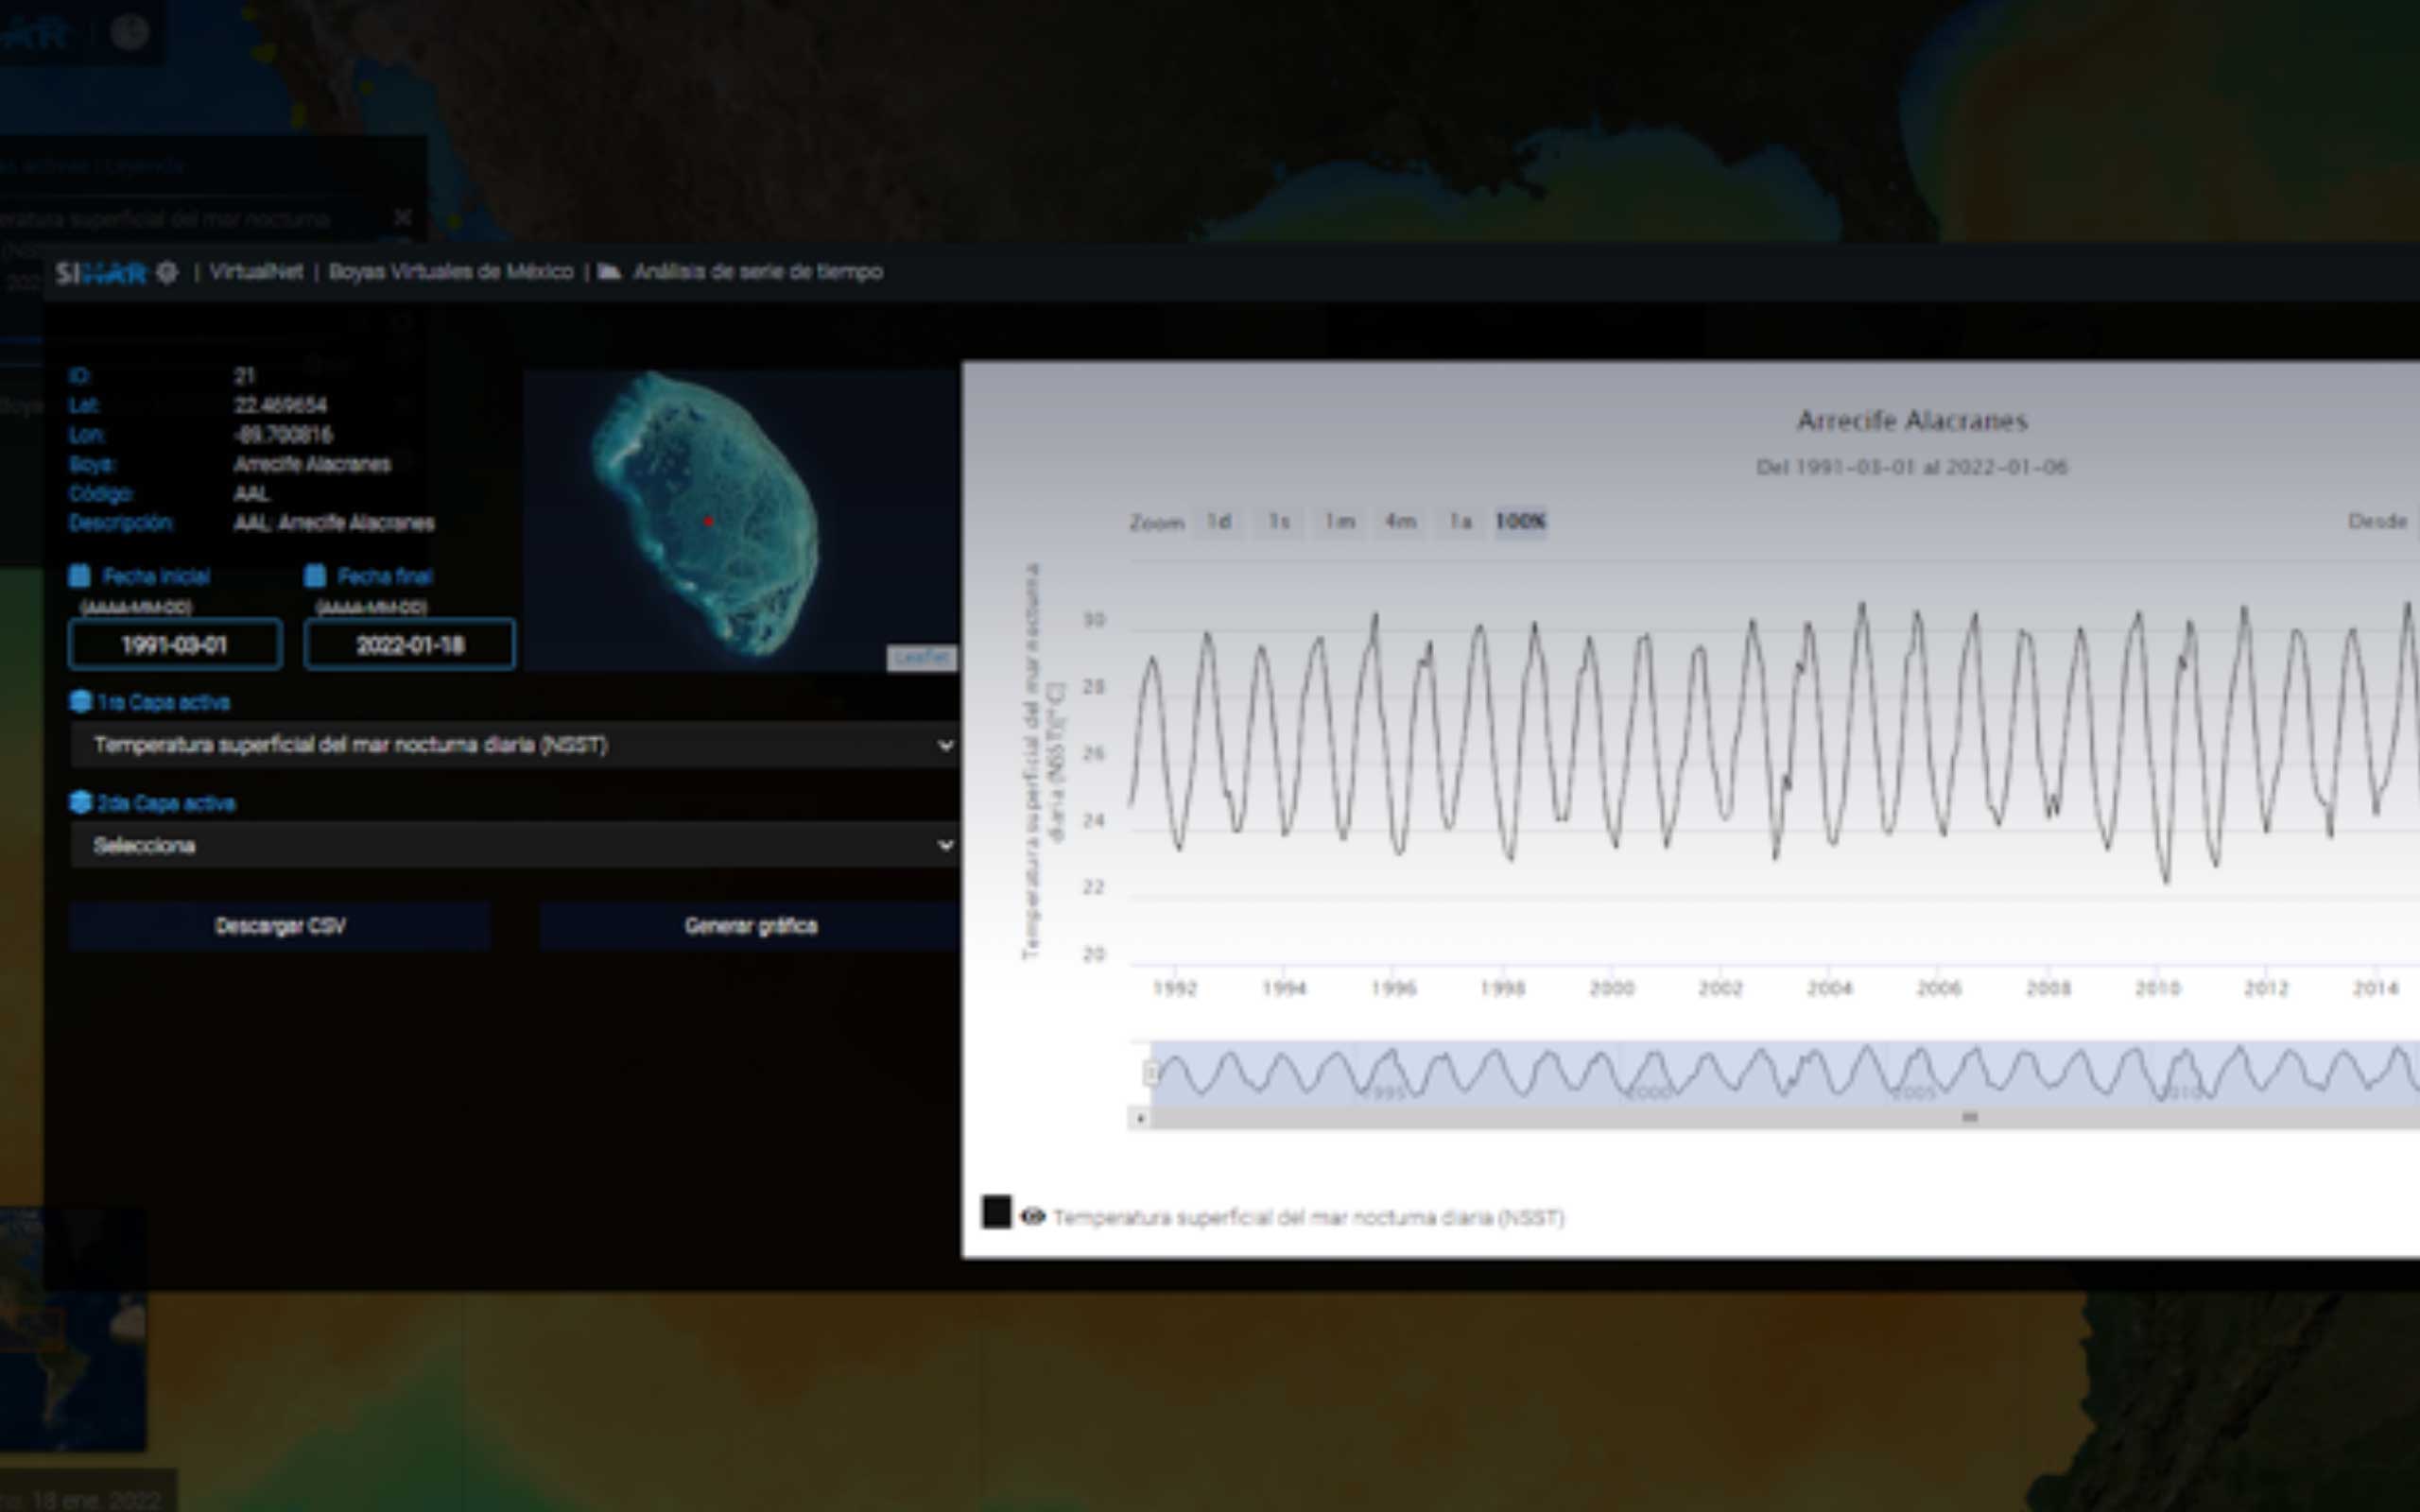This screenshot has height=1512, width=2420.
Task: Click the Lon value -89.700816
Action: point(283,435)
